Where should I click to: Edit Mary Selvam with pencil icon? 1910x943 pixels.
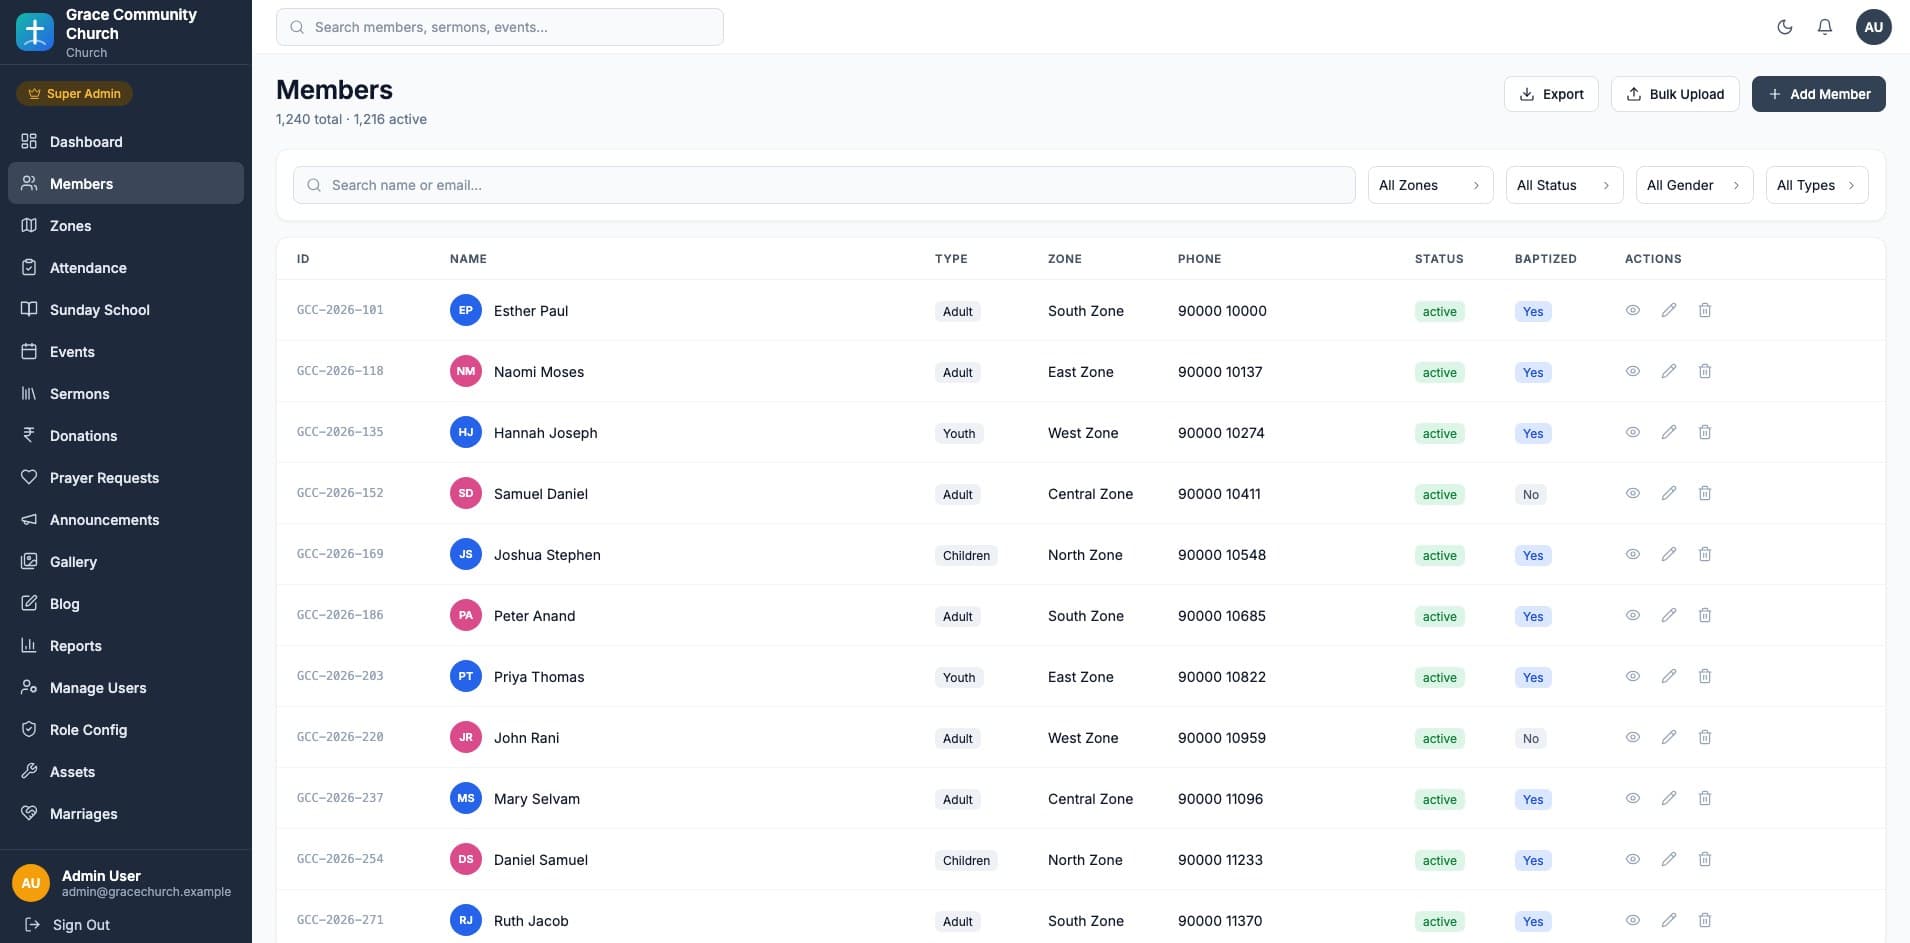click(1669, 798)
